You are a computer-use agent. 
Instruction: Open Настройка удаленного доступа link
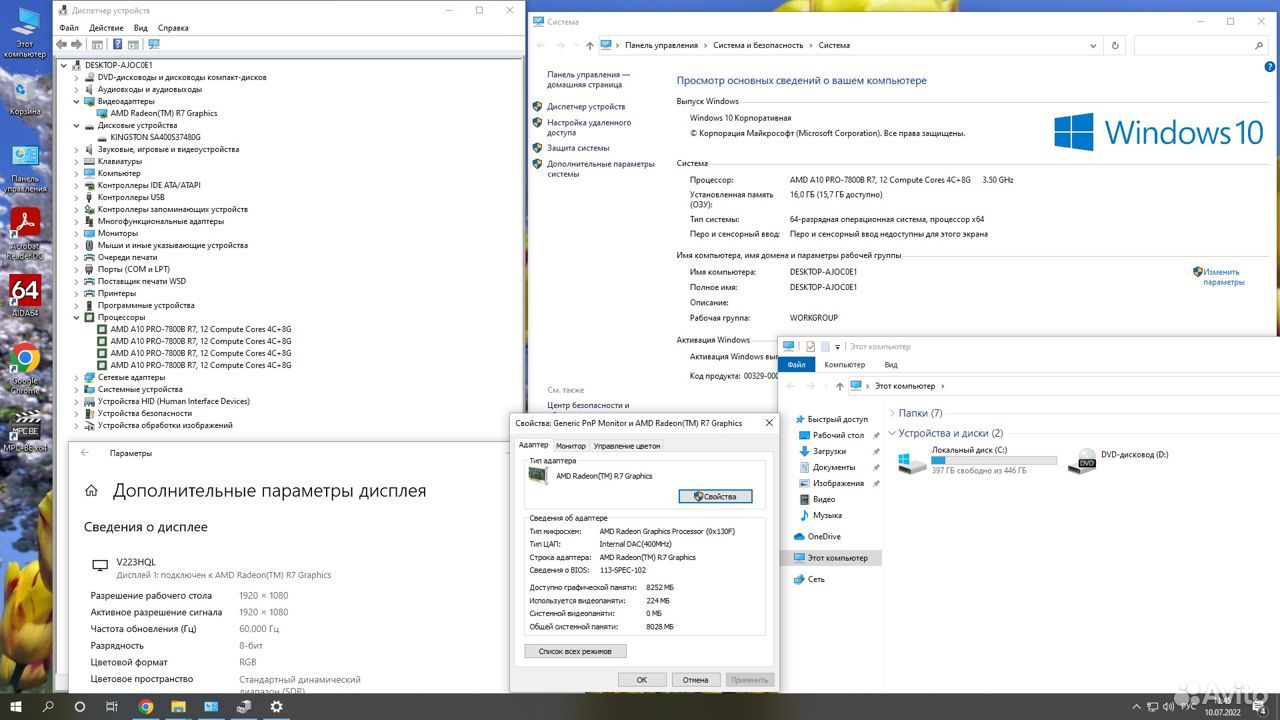coord(589,127)
